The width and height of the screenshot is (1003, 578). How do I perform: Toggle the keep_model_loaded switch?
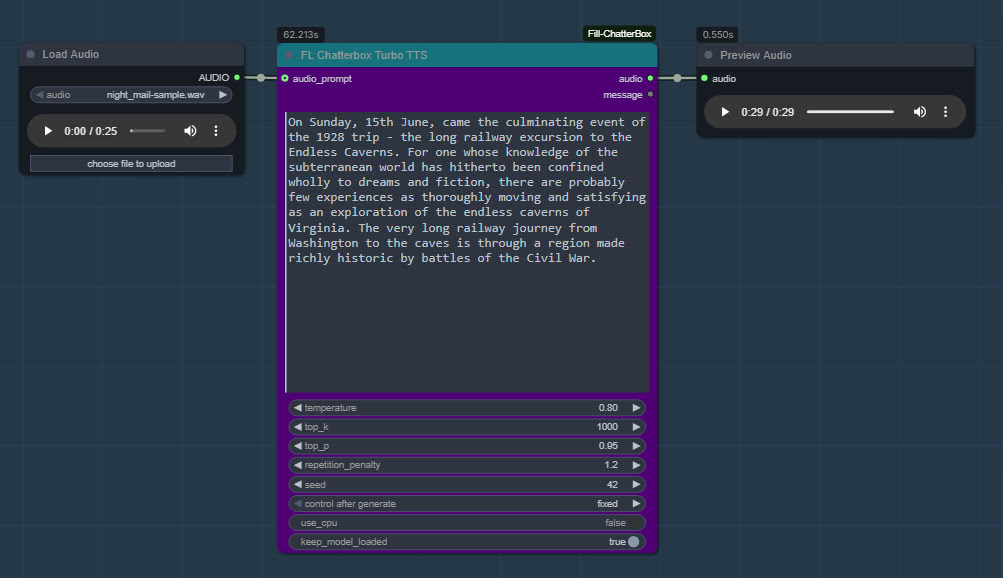click(x=633, y=542)
